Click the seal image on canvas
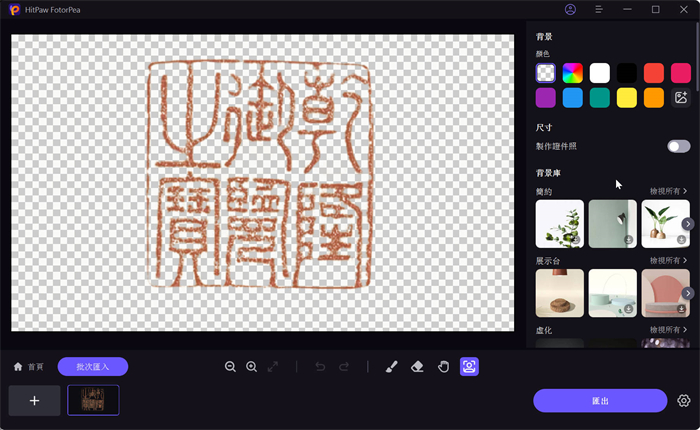This screenshot has height=430, width=700. (x=259, y=175)
